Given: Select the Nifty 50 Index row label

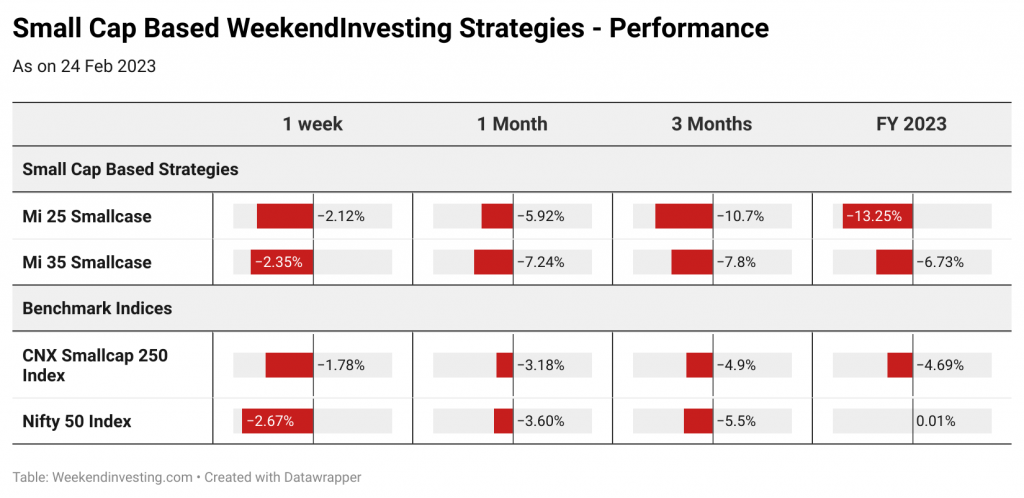Looking at the screenshot, I should (77, 422).
